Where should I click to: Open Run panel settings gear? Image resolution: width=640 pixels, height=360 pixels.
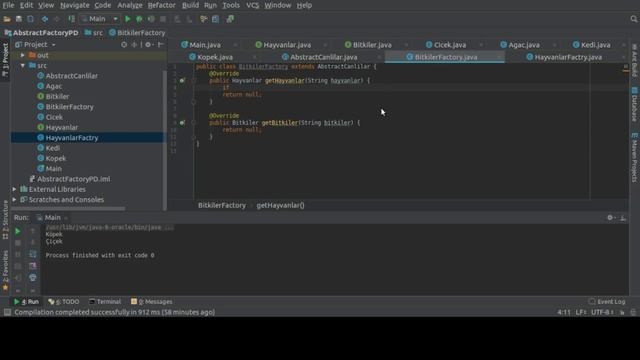tap(610, 218)
